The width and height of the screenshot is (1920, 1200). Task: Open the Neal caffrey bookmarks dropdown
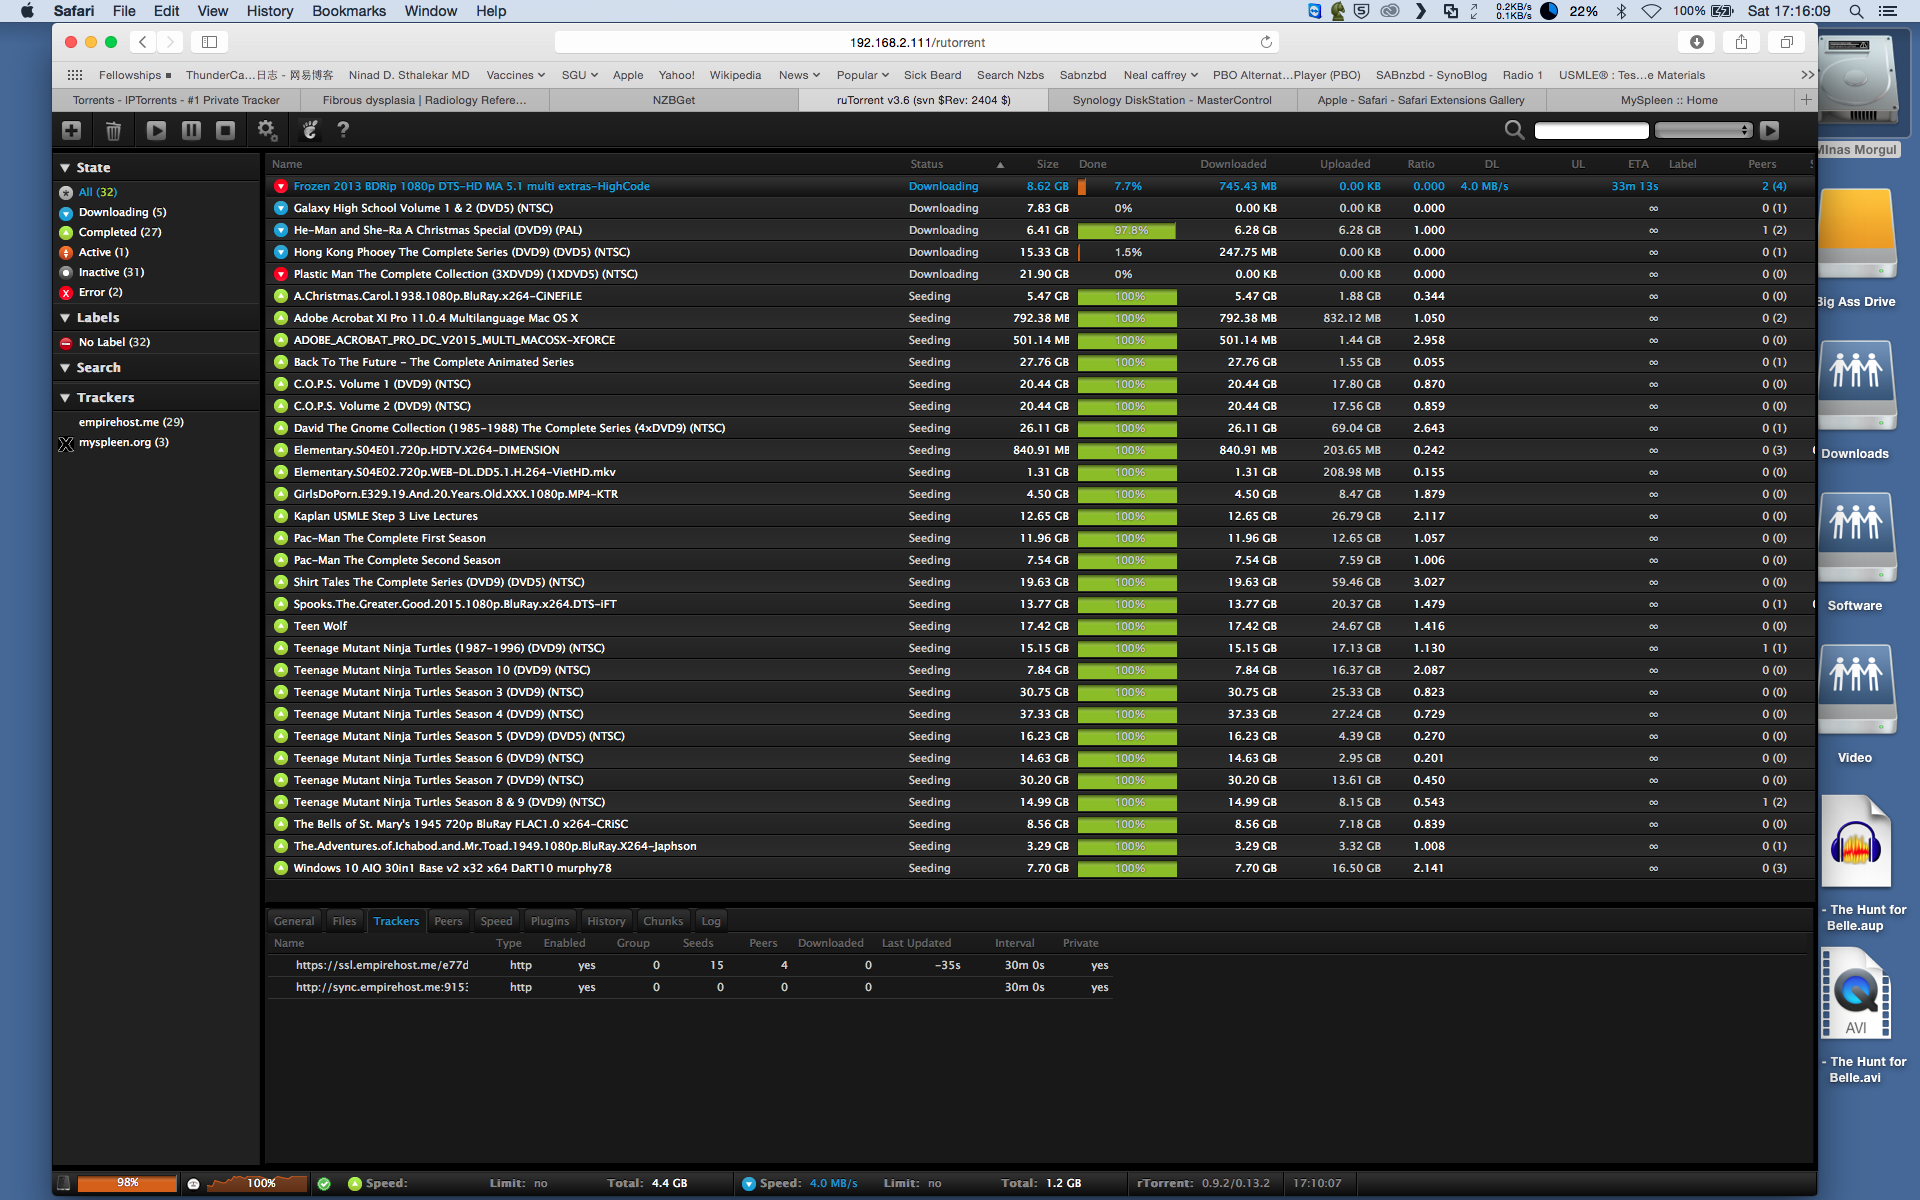click(1160, 75)
